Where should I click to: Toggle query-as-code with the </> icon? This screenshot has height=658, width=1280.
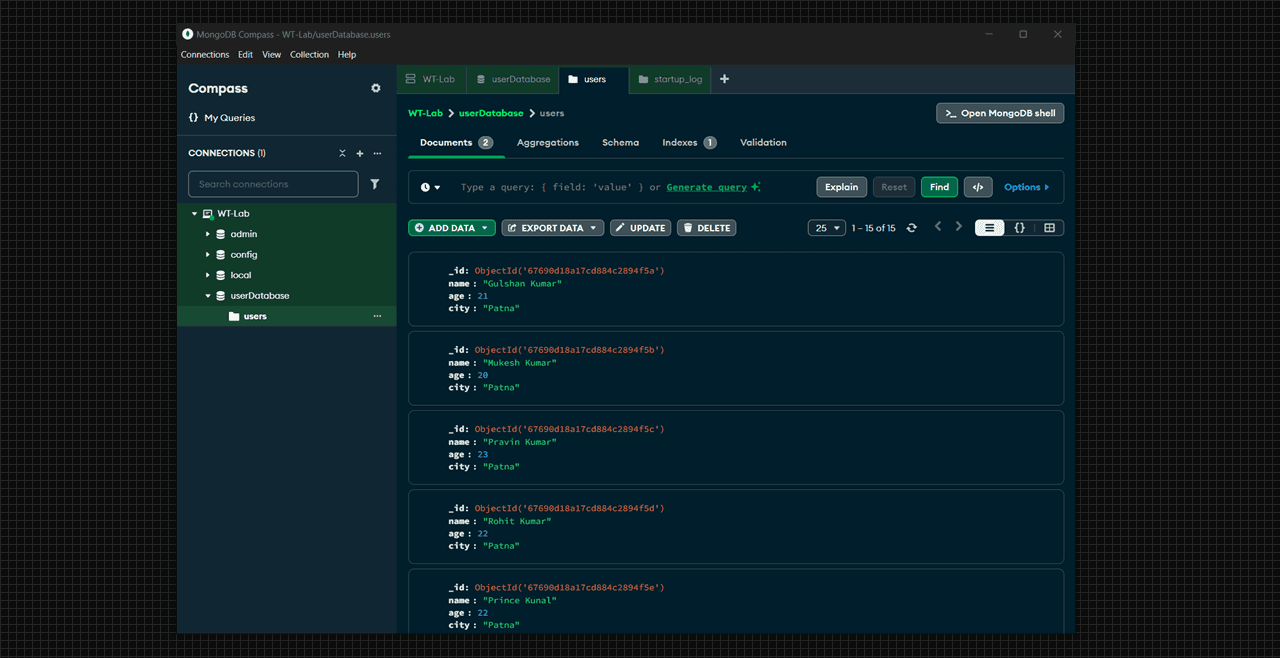(978, 187)
